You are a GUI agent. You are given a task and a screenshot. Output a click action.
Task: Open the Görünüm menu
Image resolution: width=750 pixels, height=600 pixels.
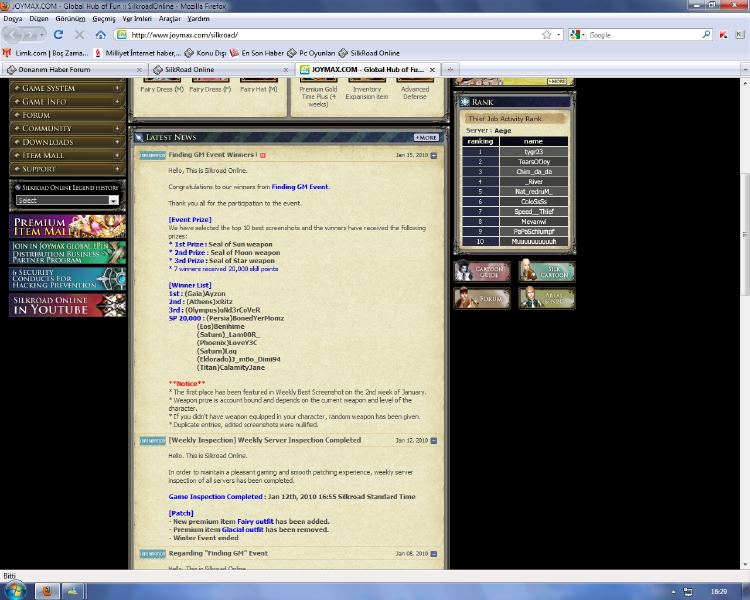tap(70, 19)
